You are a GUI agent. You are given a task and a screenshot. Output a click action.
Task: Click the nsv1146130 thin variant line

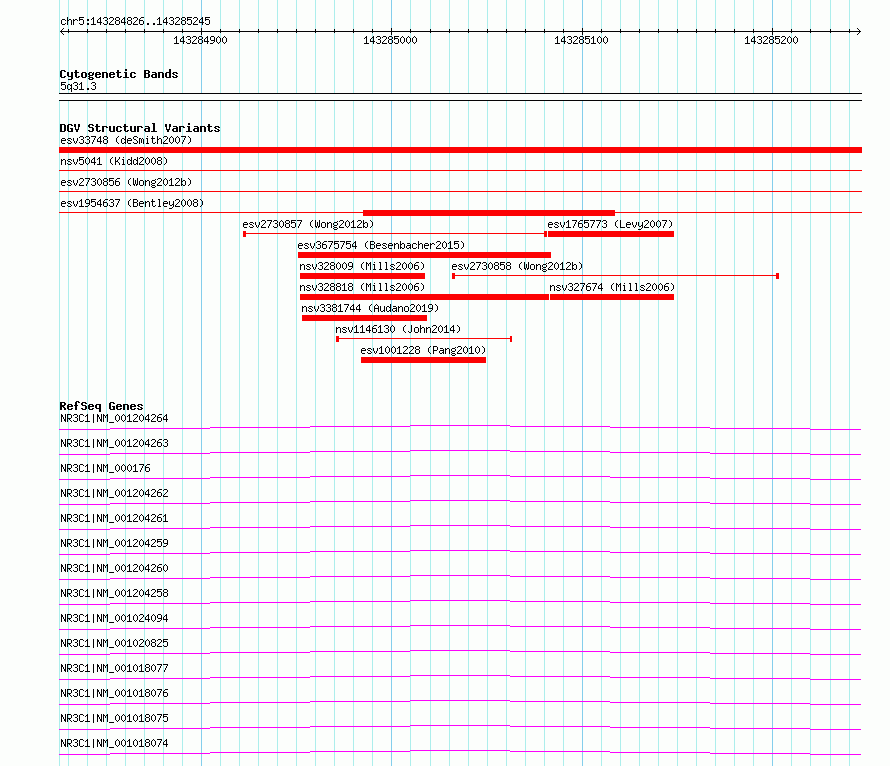[425, 339]
